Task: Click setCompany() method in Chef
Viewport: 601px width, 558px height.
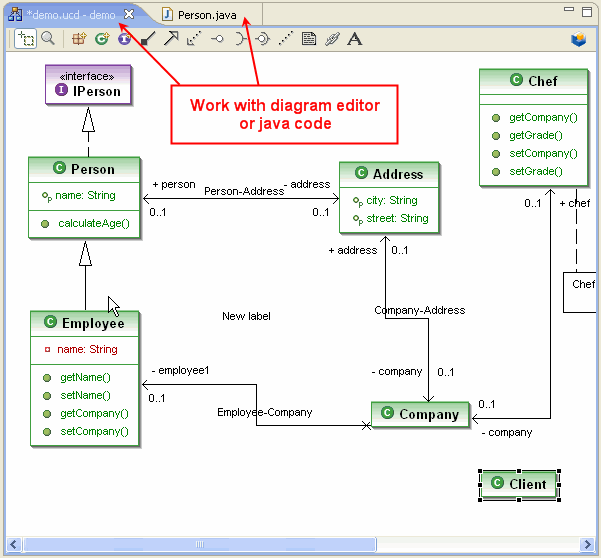Action: point(535,153)
